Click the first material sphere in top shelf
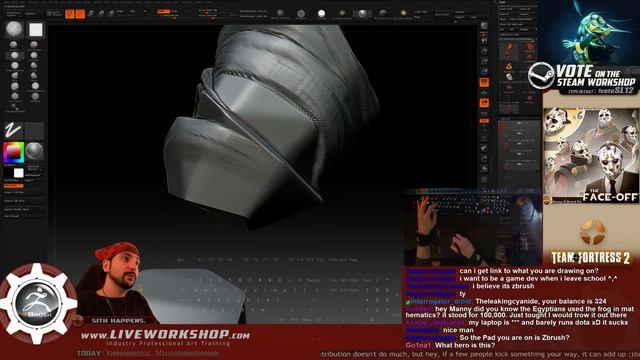The height and width of the screenshot is (360, 640). (x=280, y=14)
